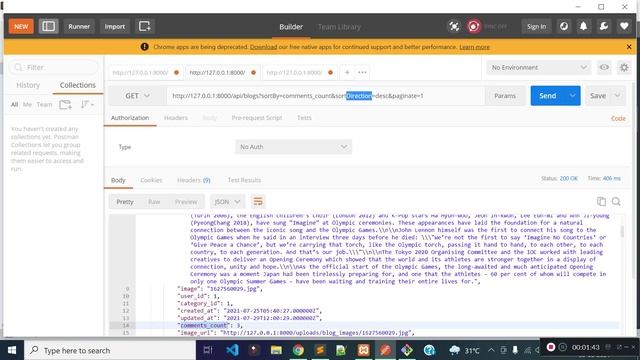Select the Builder tab

(x=291, y=27)
